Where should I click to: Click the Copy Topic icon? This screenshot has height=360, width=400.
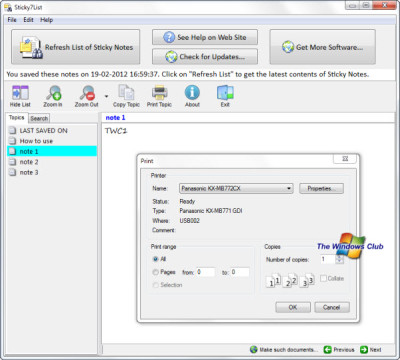click(x=126, y=93)
